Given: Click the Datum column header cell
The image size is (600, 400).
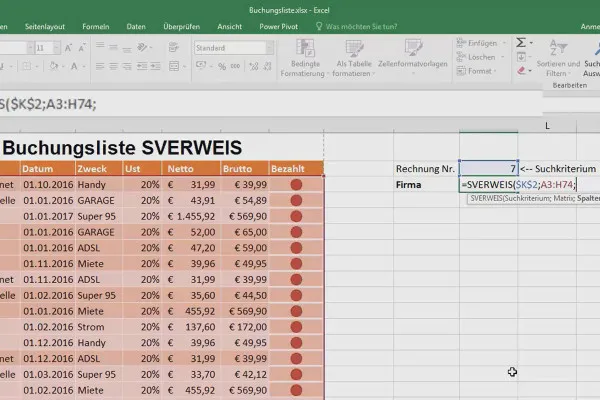Looking at the screenshot, I should click(x=47, y=169).
